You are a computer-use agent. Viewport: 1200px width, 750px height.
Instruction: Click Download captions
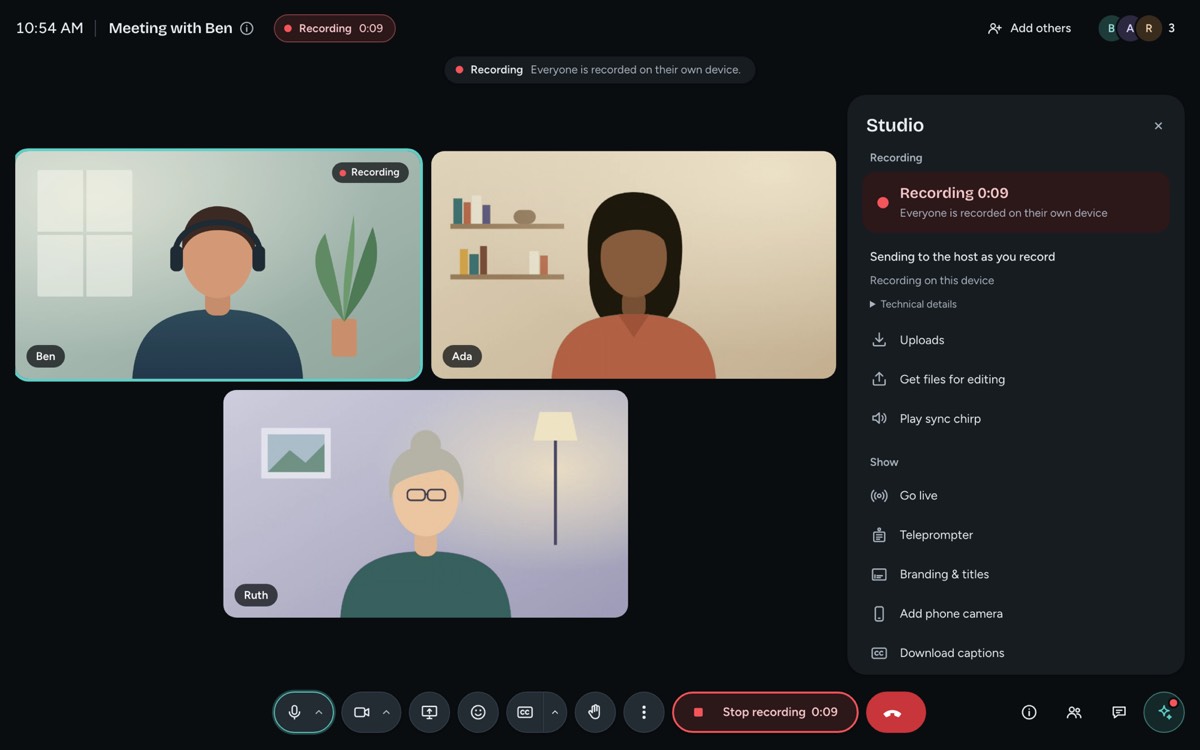tap(1016, 653)
